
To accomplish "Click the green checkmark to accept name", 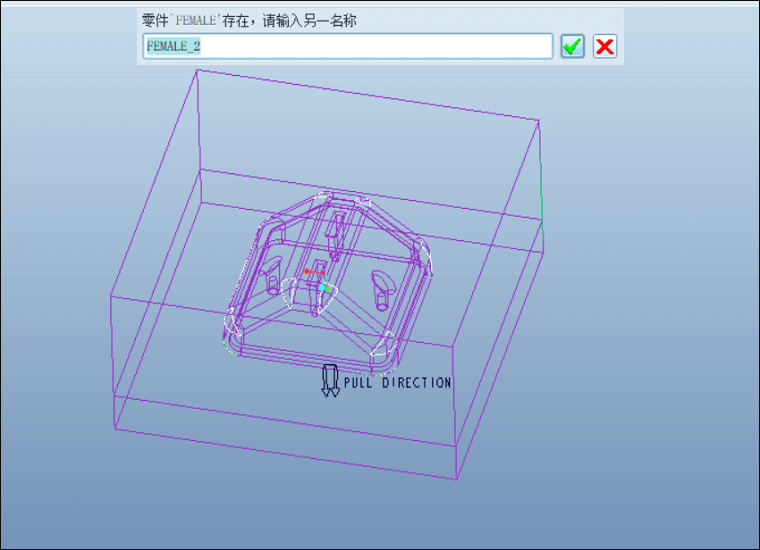I will coord(572,47).
